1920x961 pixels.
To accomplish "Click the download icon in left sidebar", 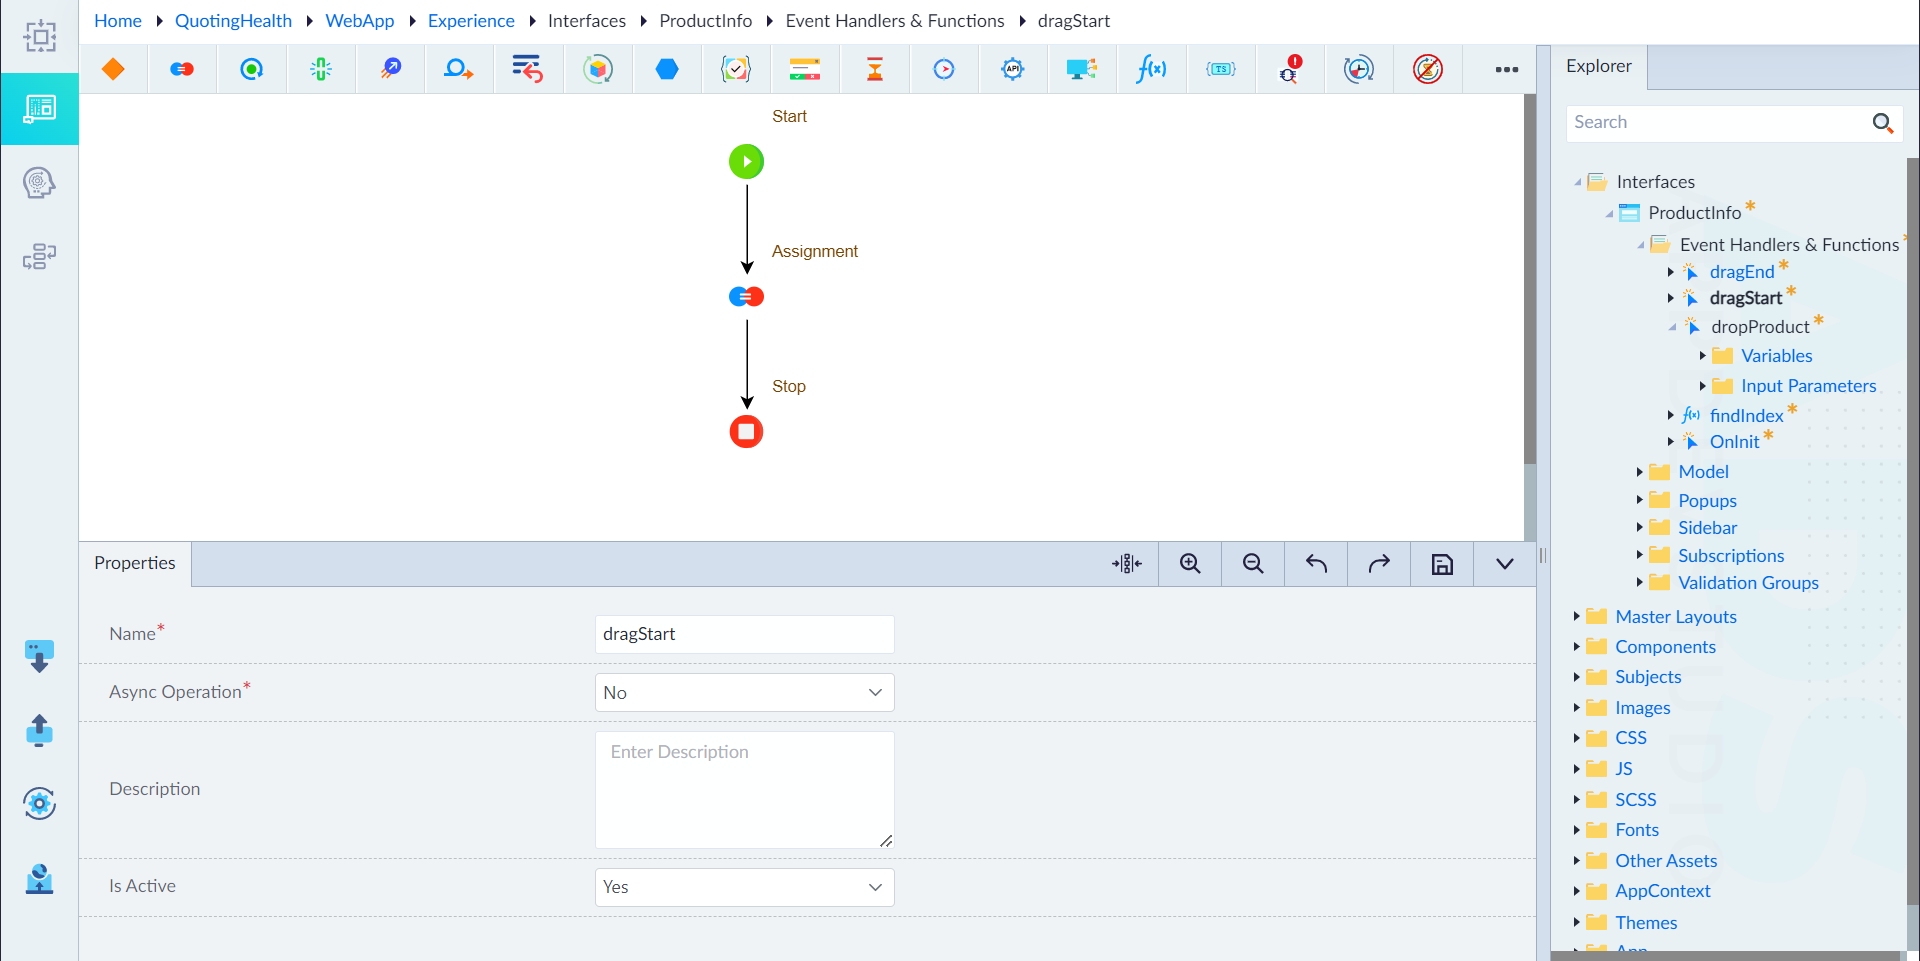I will pyautogui.click(x=39, y=656).
